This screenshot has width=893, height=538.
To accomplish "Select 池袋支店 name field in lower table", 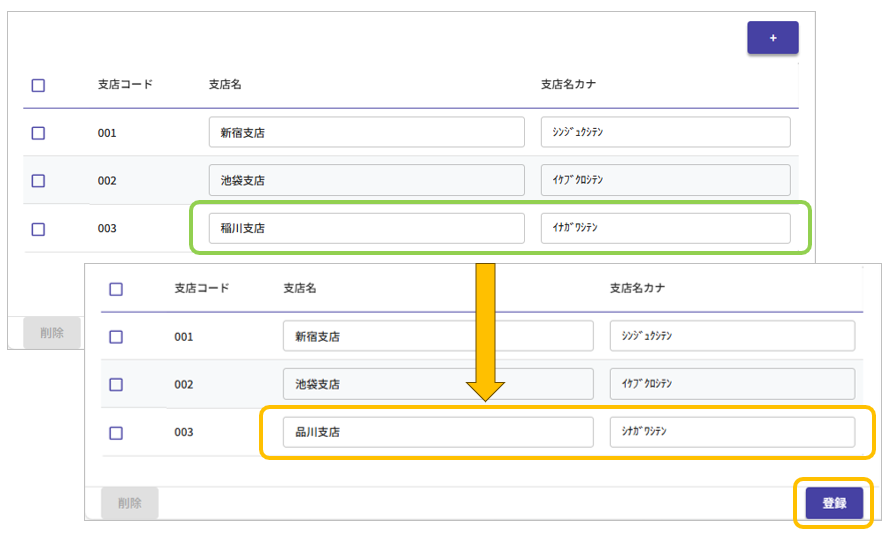I will pyautogui.click(x=438, y=384).
